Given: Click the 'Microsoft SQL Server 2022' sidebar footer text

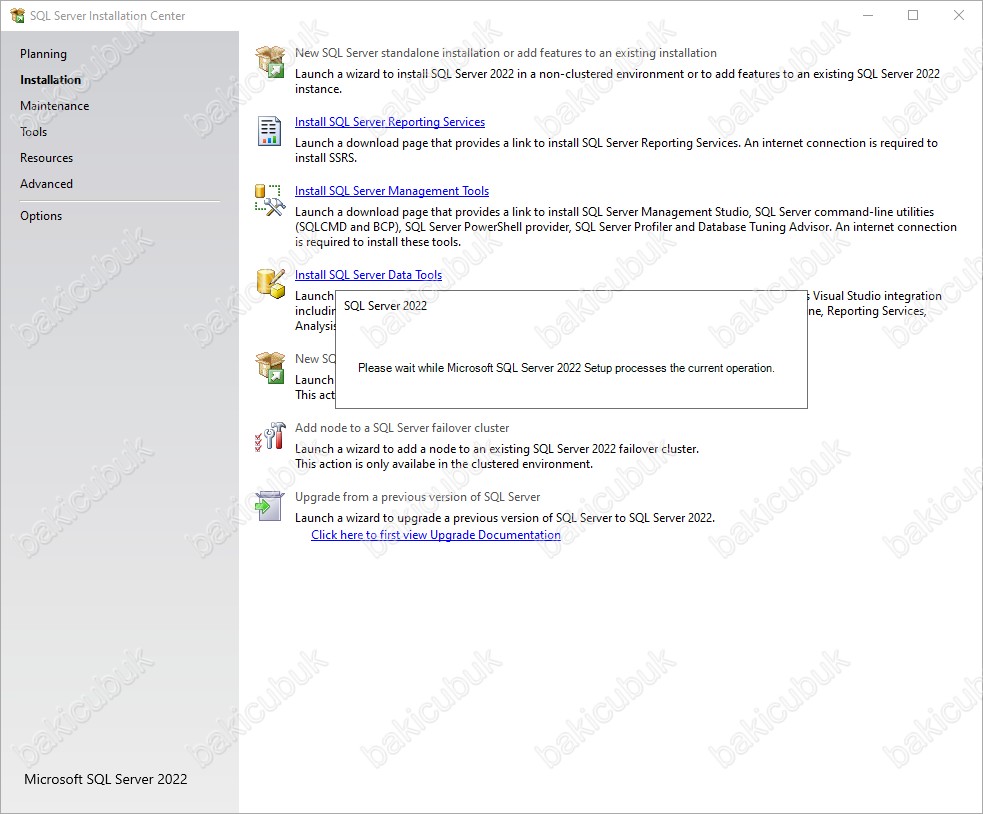Looking at the screenshot, I should (106, 780).
